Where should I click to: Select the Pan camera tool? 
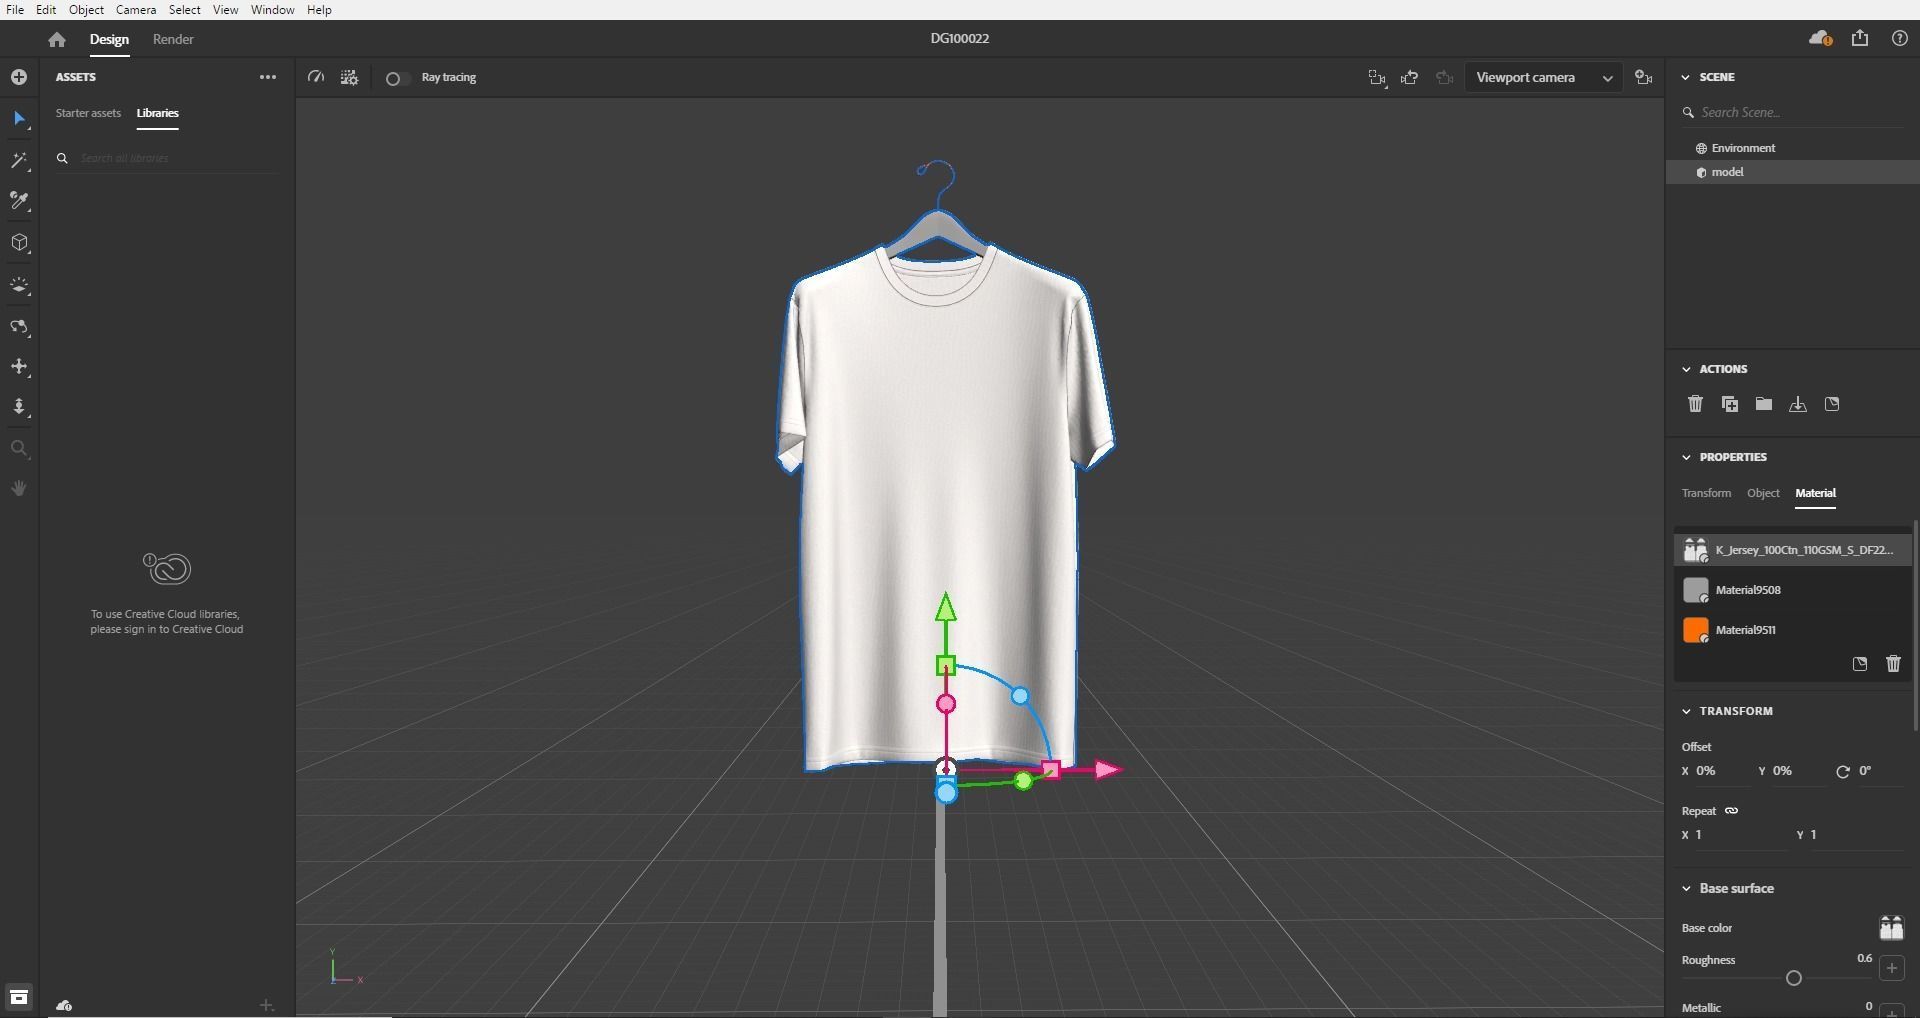(19, 367)
